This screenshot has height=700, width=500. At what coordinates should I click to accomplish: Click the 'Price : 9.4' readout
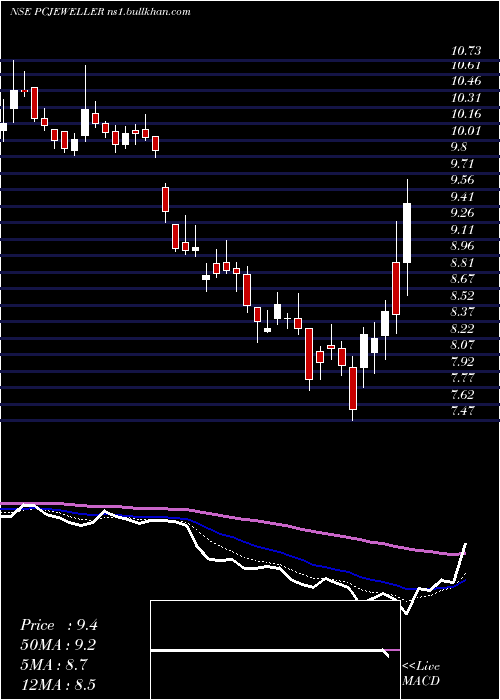[x=58, y=625]
